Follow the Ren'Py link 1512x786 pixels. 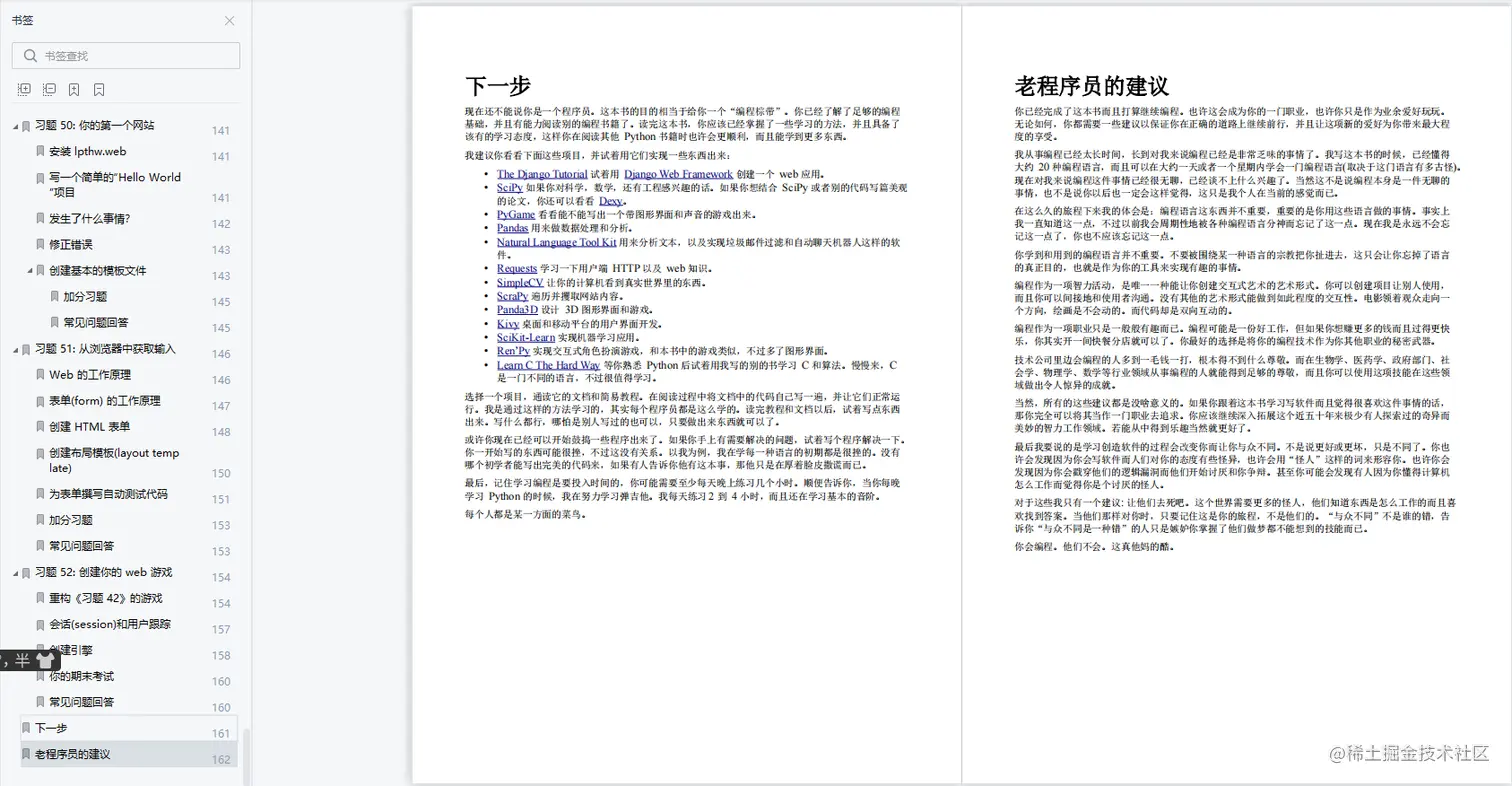tap(513, 351)
